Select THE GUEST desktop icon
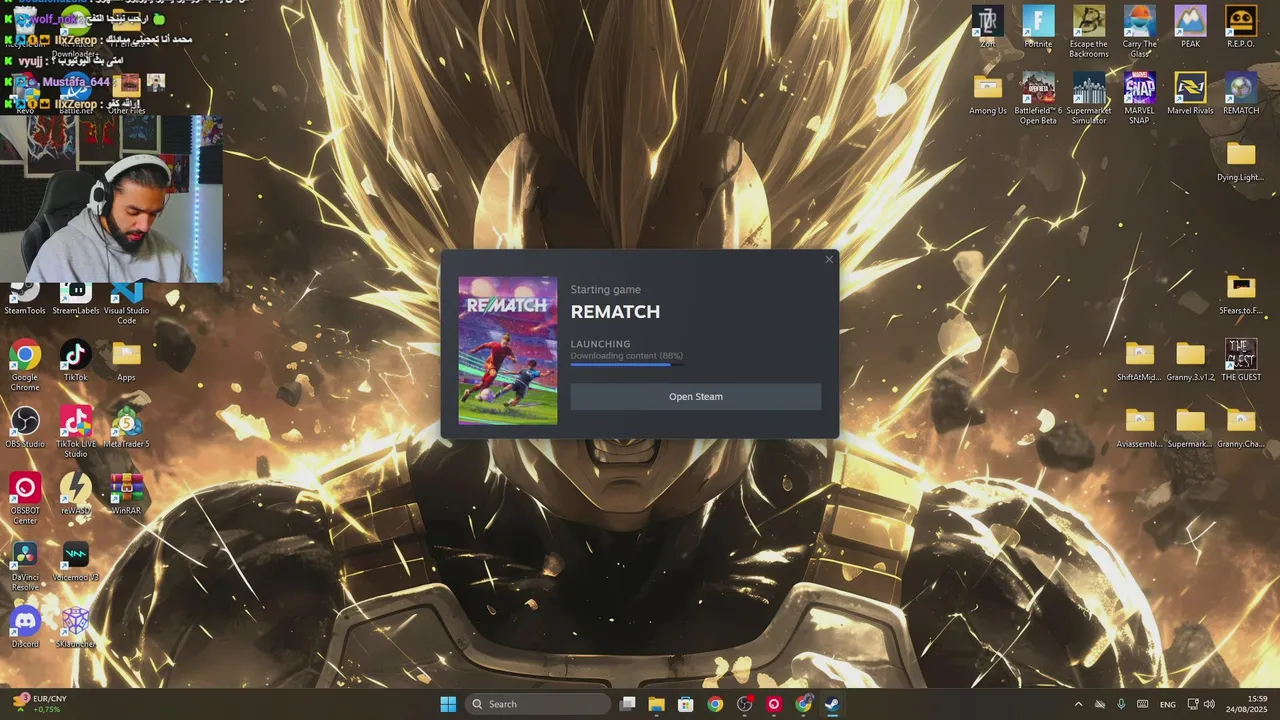Screen dimensions: 1280x720 pos(1241,361)
